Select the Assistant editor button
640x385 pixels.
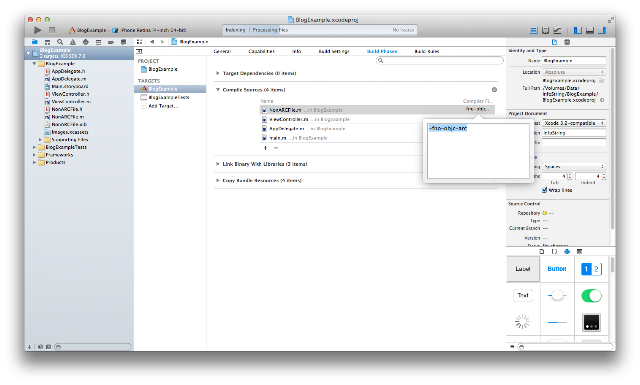click(x=545, y=30)
